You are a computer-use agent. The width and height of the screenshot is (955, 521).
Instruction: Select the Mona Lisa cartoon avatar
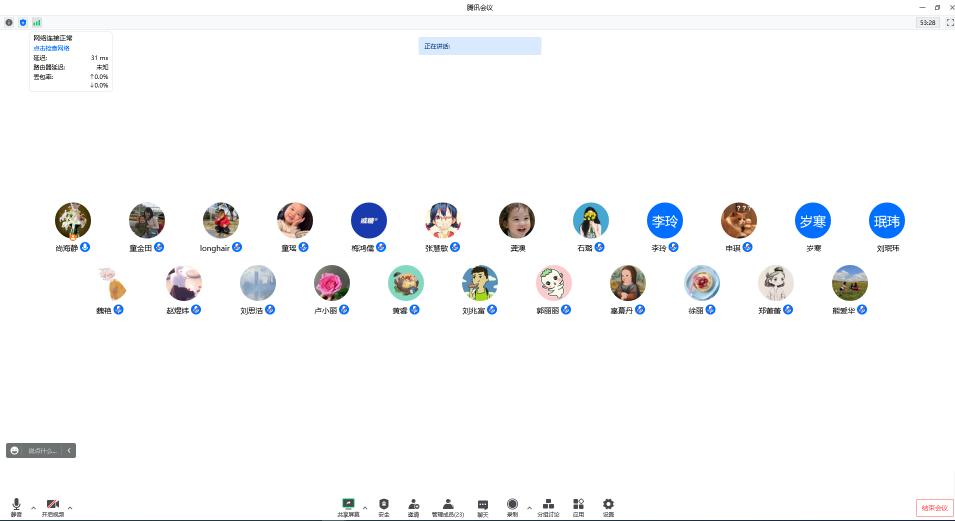[628, 283]
